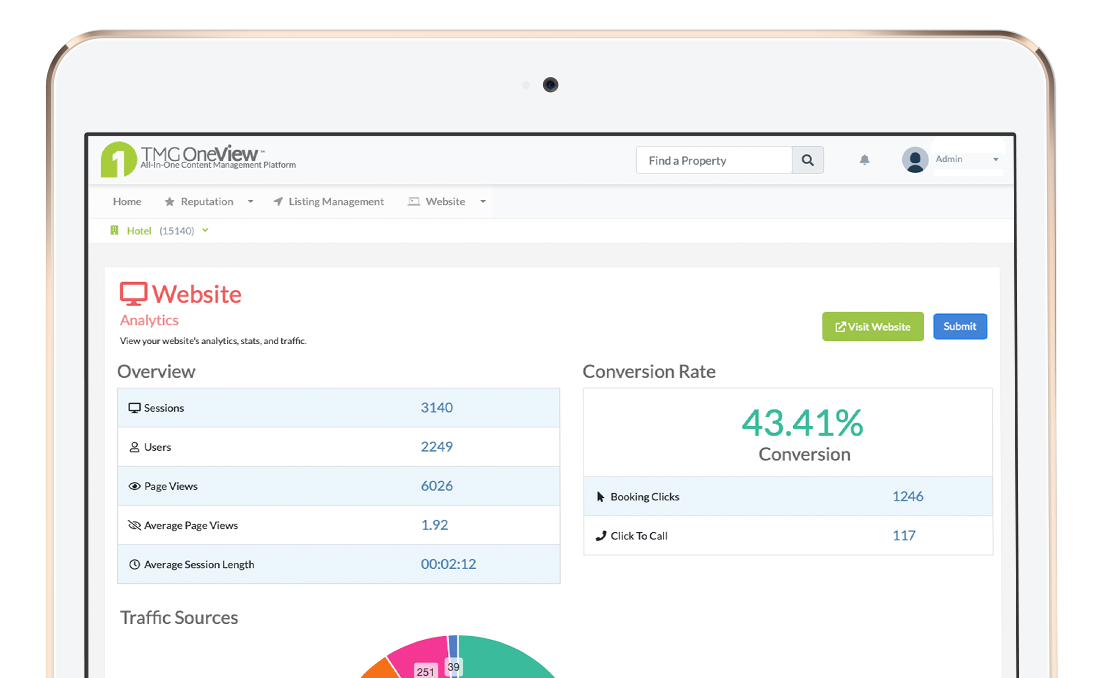Expand the Admin account dropdown arrow

click(995, 160)
